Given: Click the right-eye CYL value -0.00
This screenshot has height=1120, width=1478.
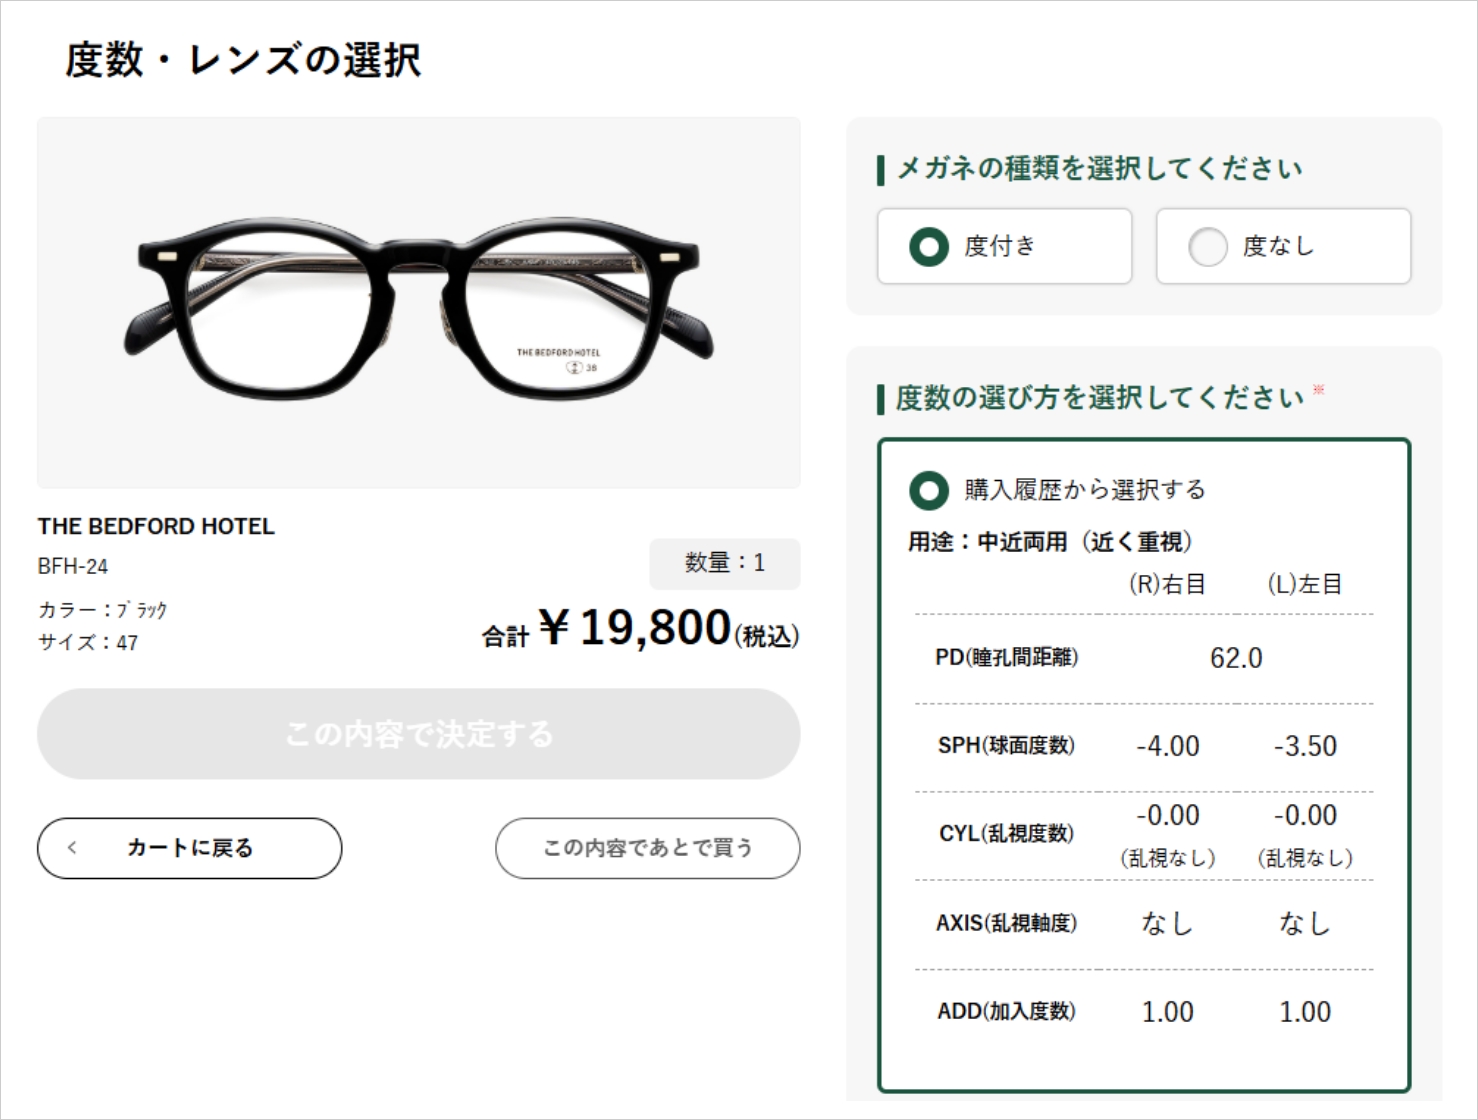Looking at the screenshot, I should coord(1167,815).
